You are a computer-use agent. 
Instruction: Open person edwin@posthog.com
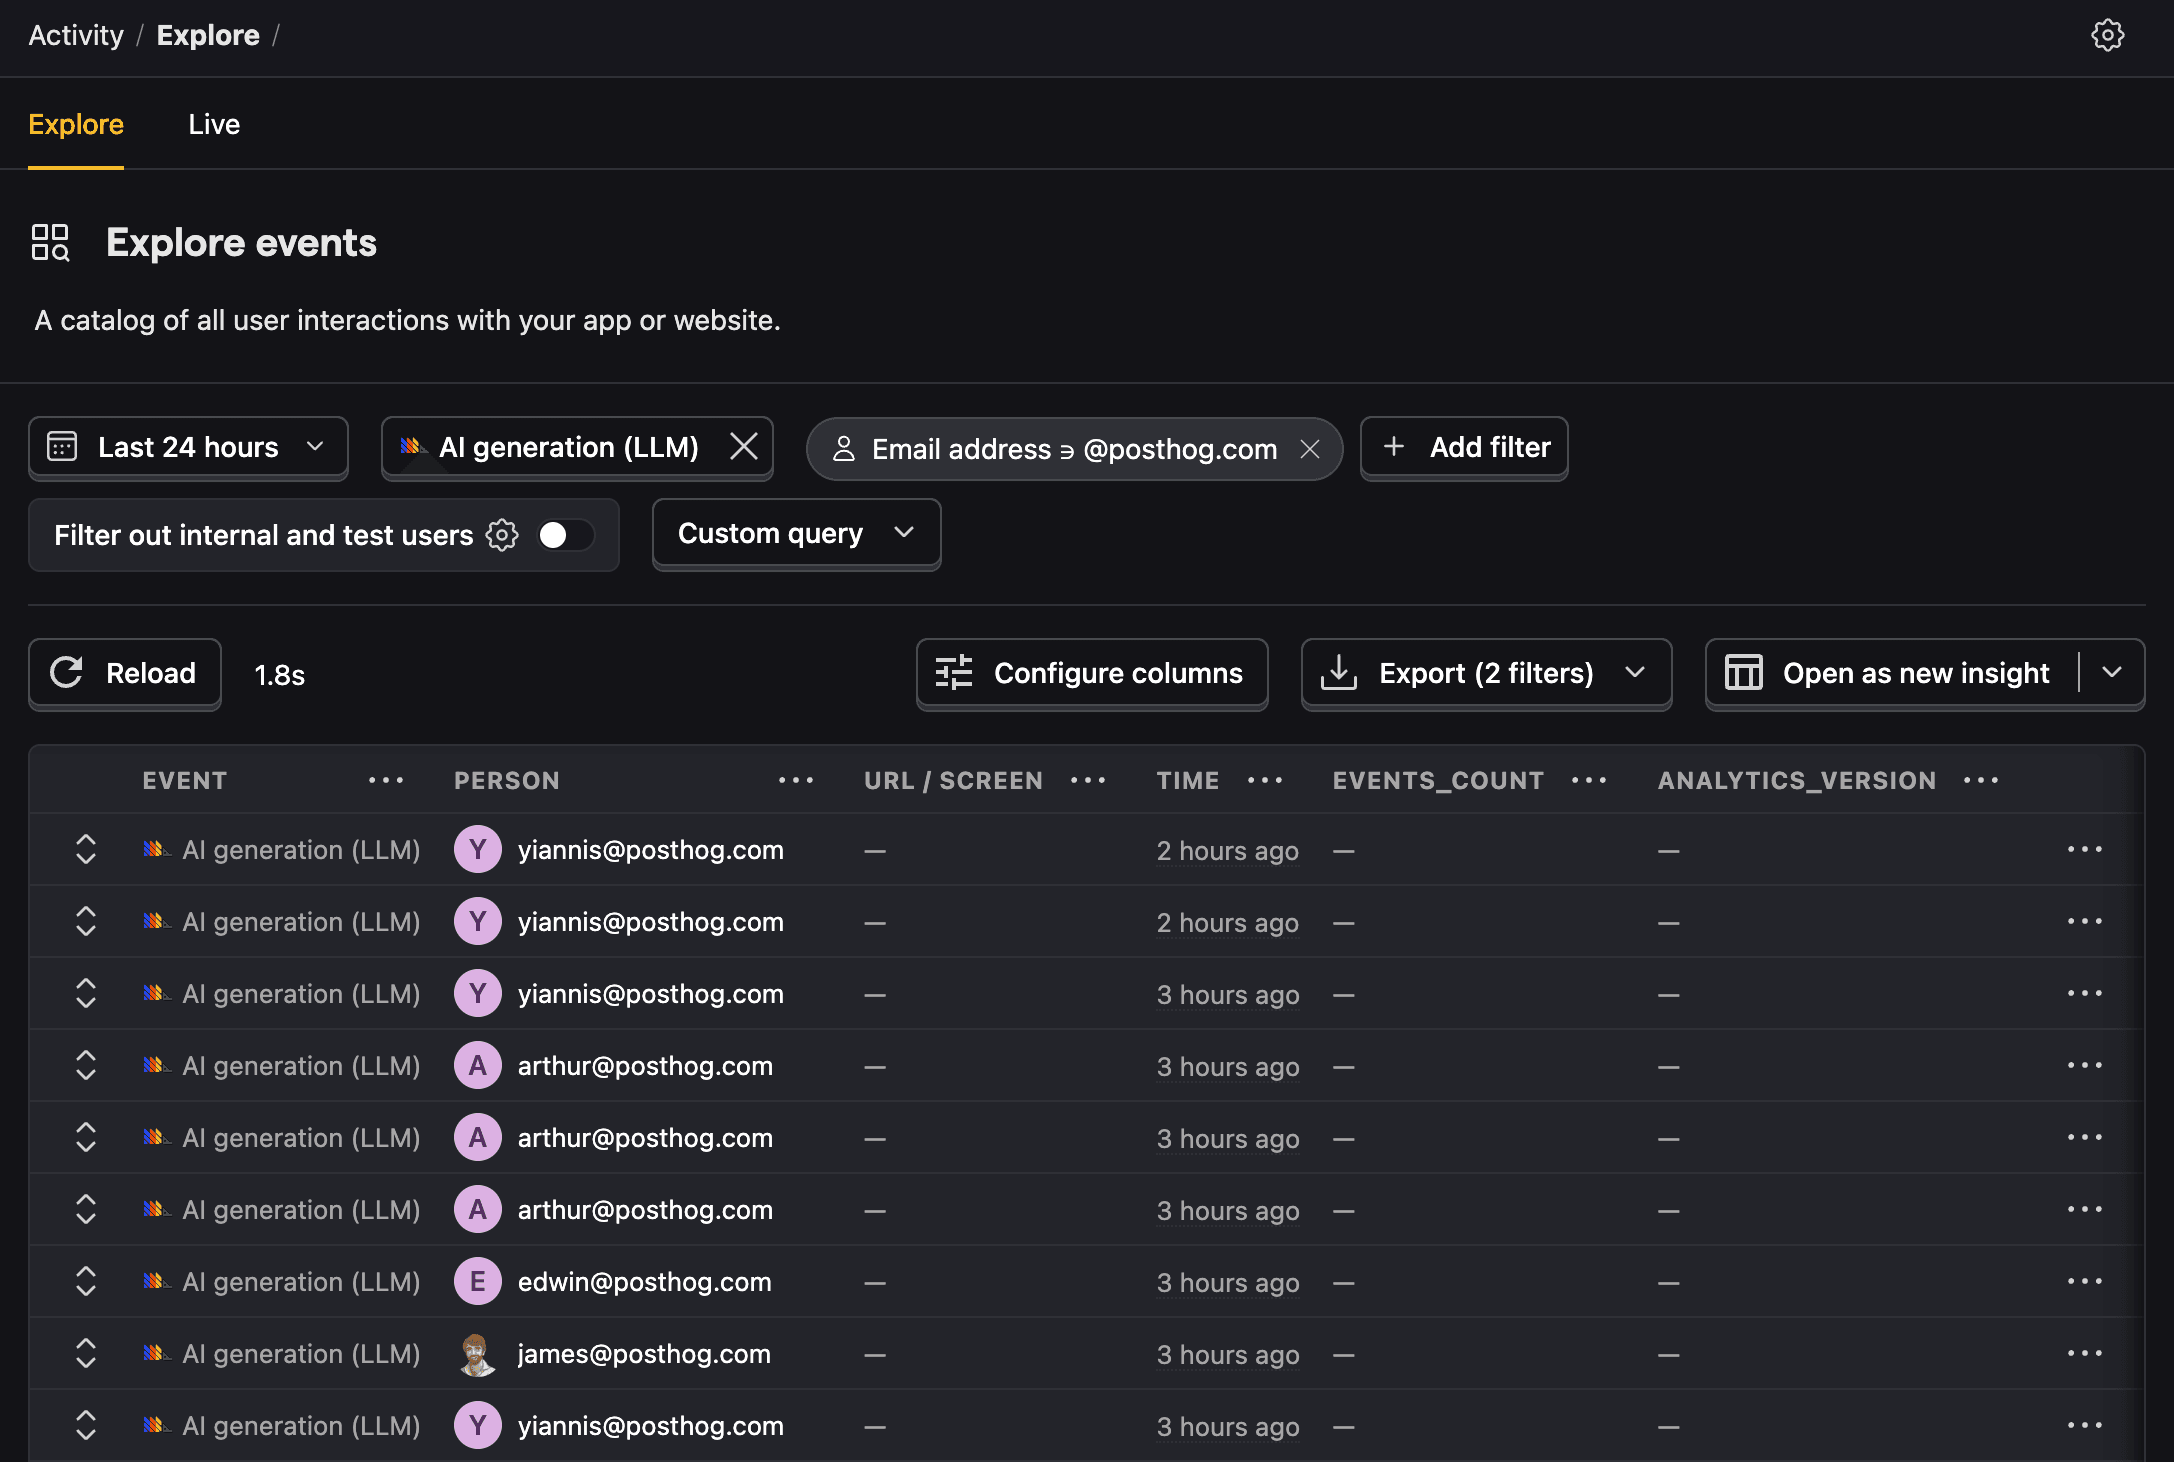point(644,1282)
